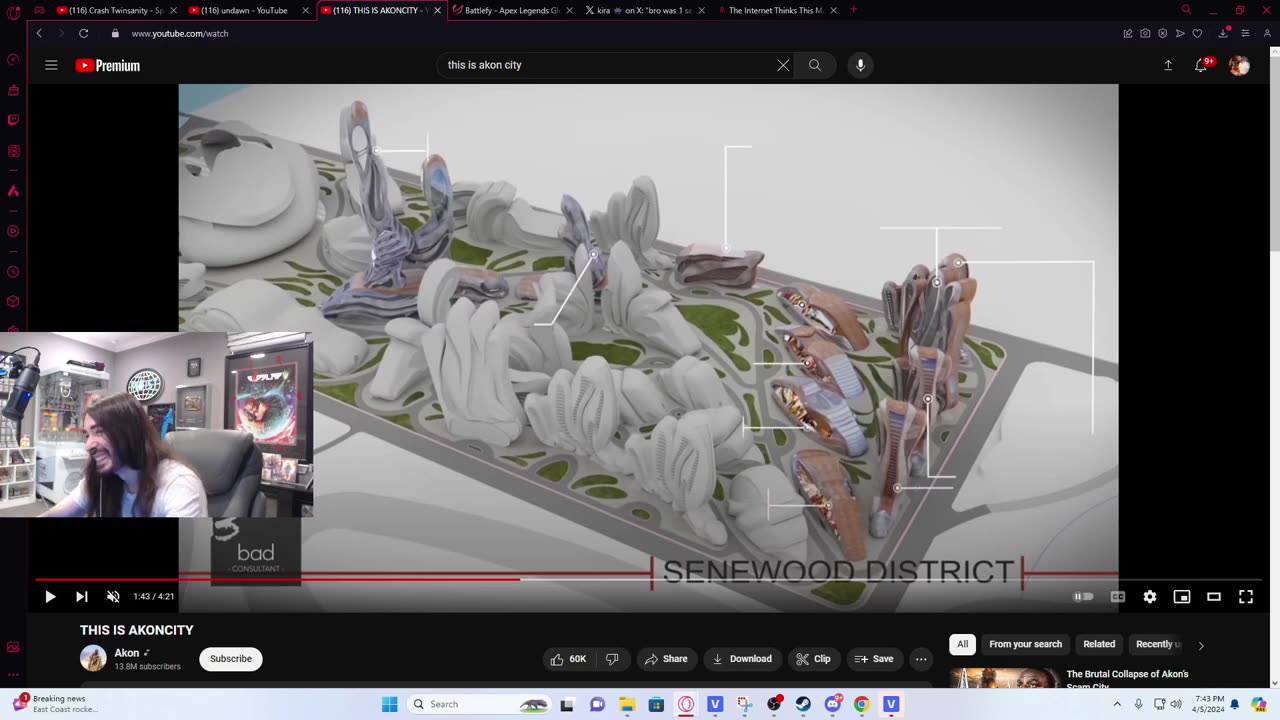Screen dimensions: 1280x720
Task: Open the Akon channel avatar
Action: (93, 658)
